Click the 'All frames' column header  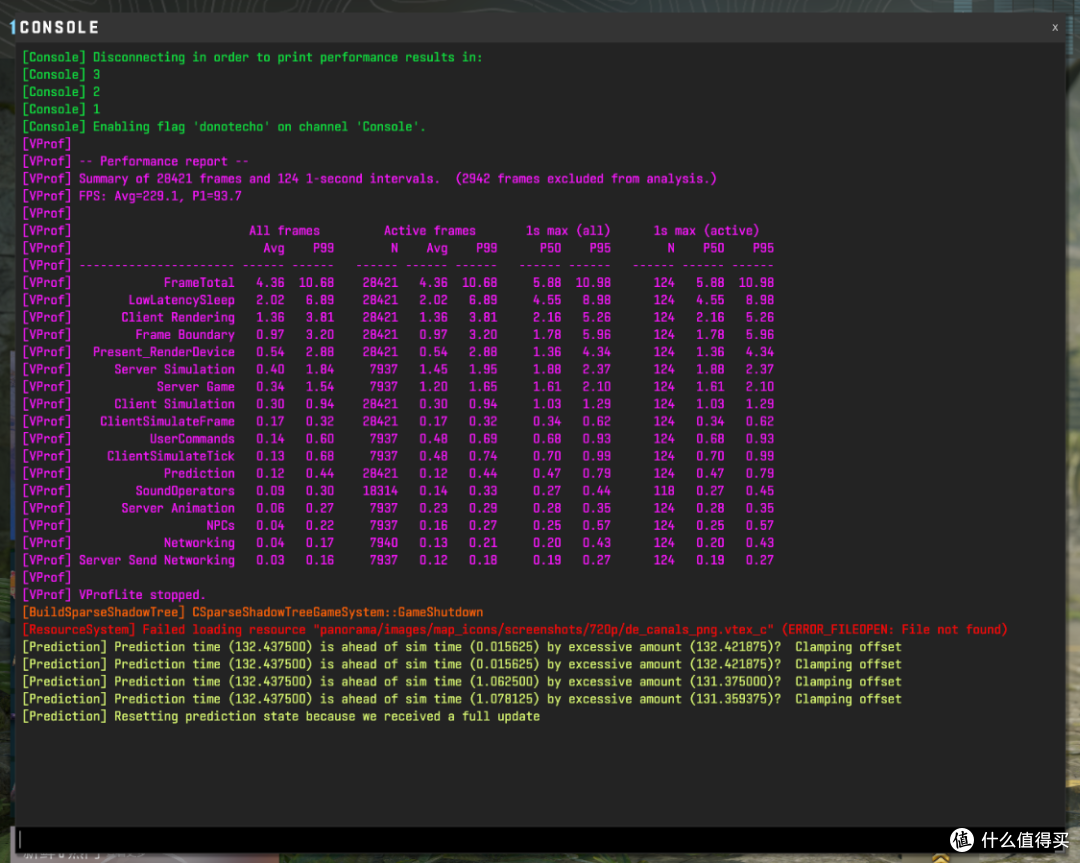pyautogui.click(x=284, y=231)
